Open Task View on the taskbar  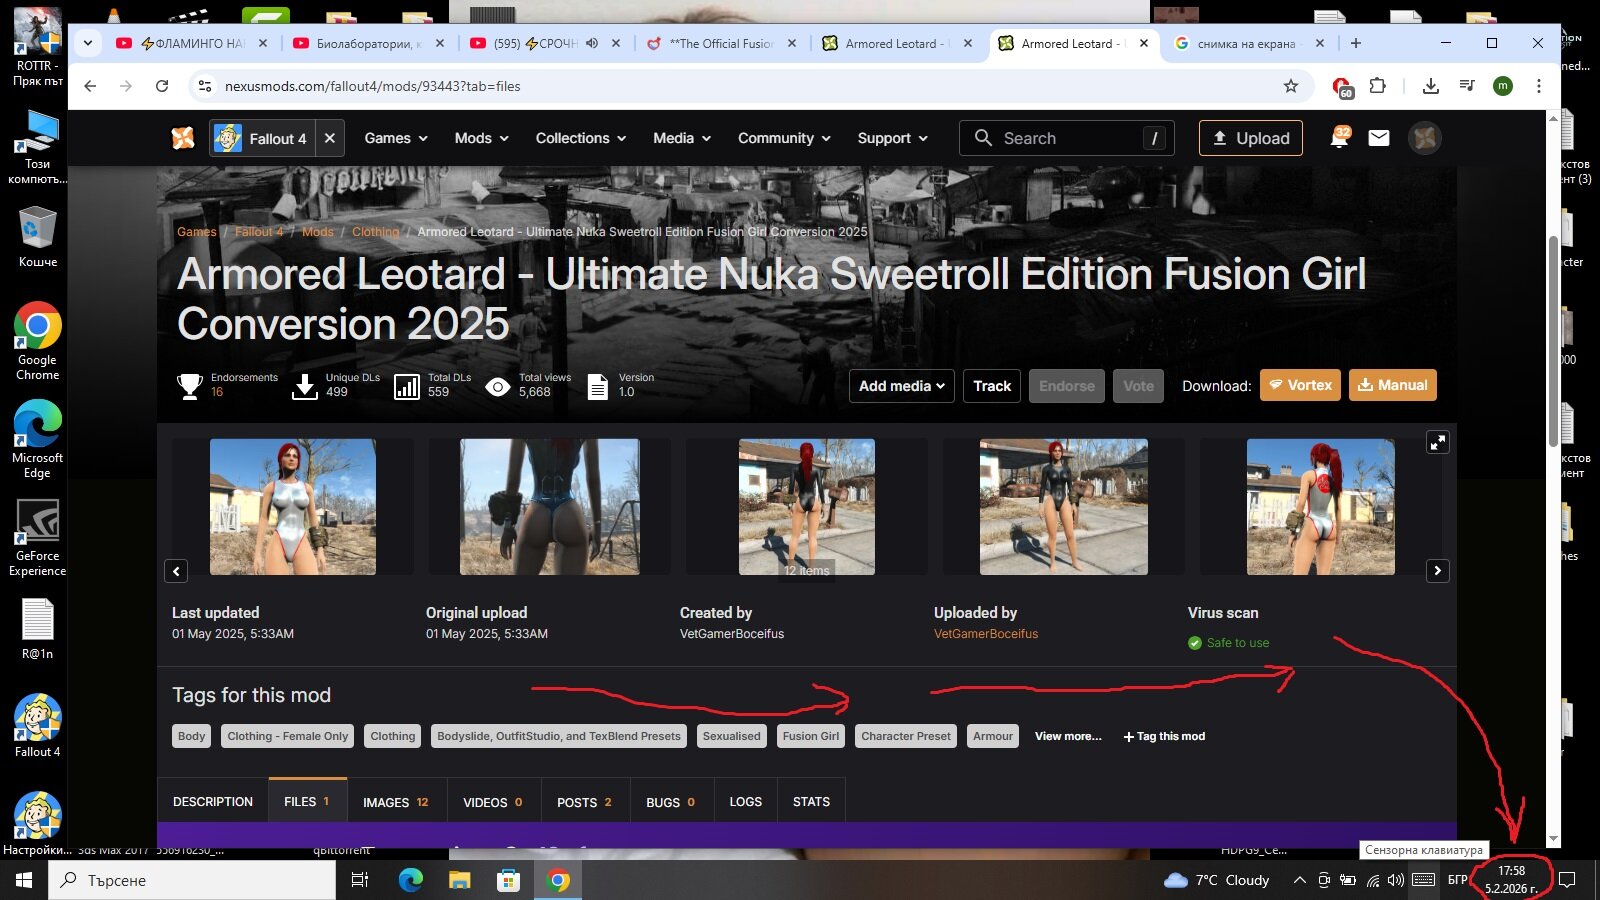tap(360, 880)
